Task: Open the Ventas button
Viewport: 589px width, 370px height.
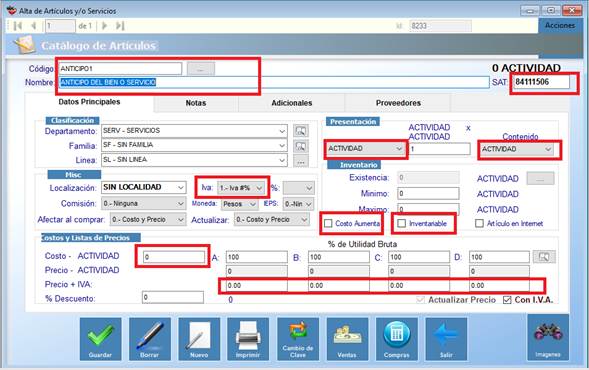Action: [x=347, y=339]
